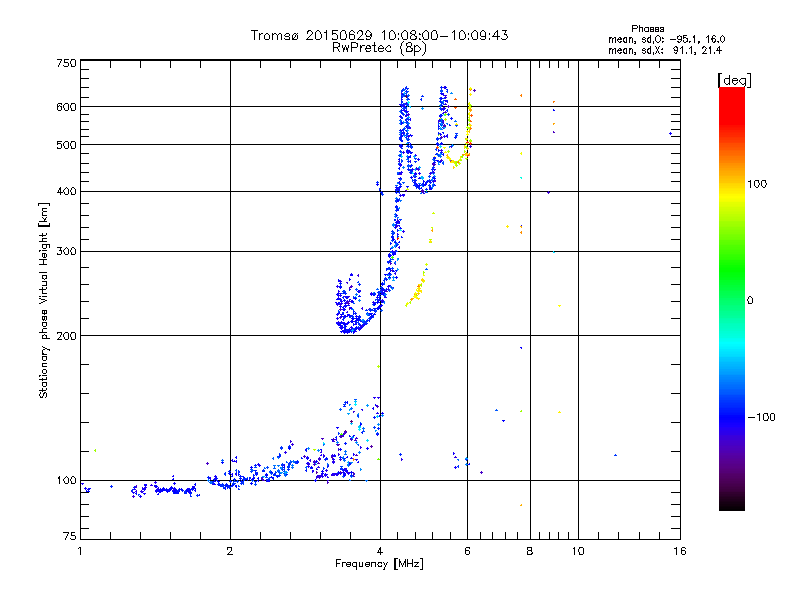Click the x-axis '6' tick label
Image resolution: width=800 pixels, height=600 pixels.
click(x=467, y=551)
